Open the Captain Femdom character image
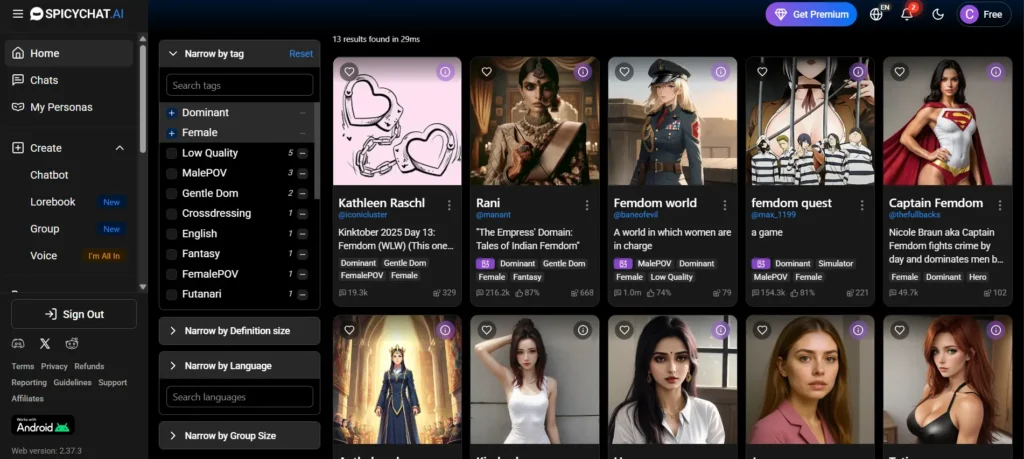The height and width of the screenshot is (459, 1024). 948,121
